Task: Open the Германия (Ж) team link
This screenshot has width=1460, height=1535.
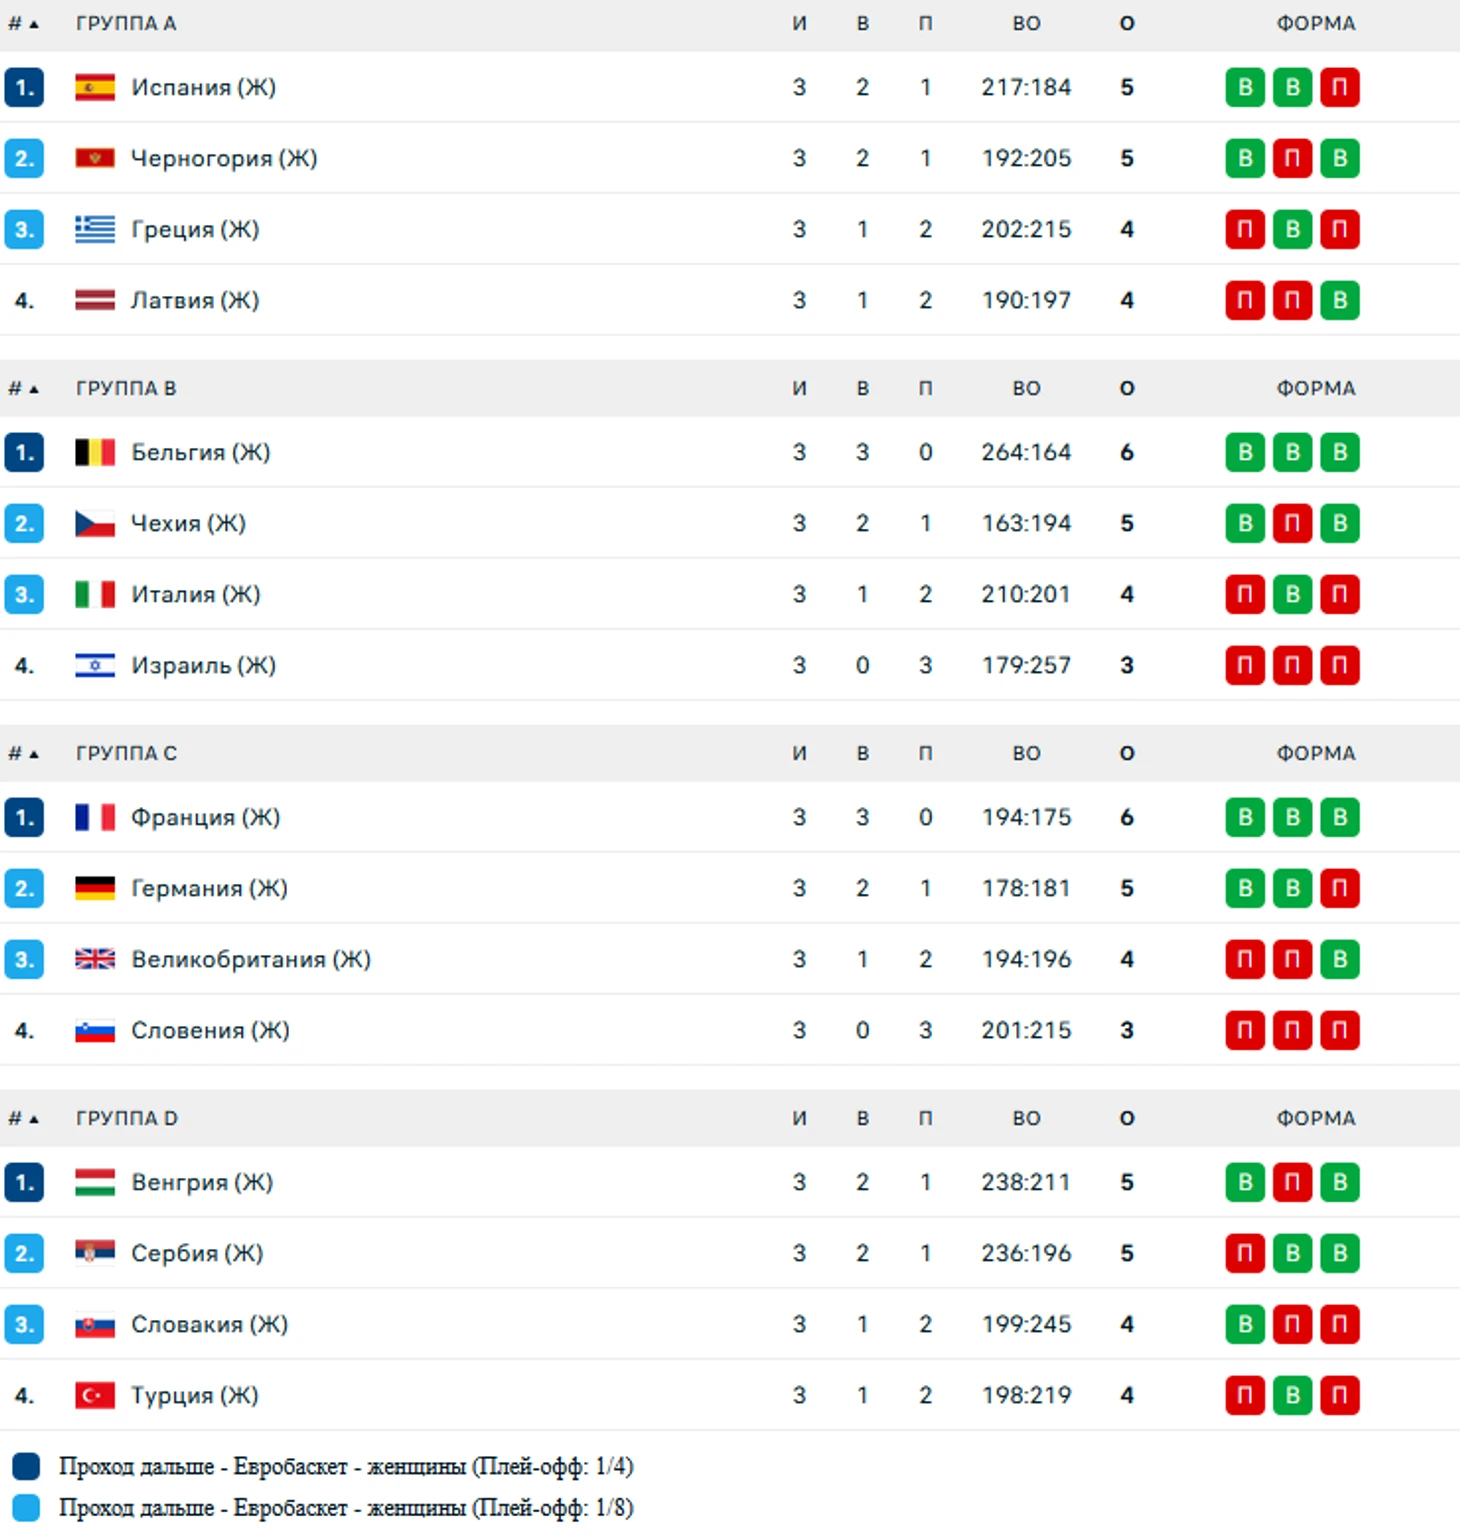Action: click(209, 888)
